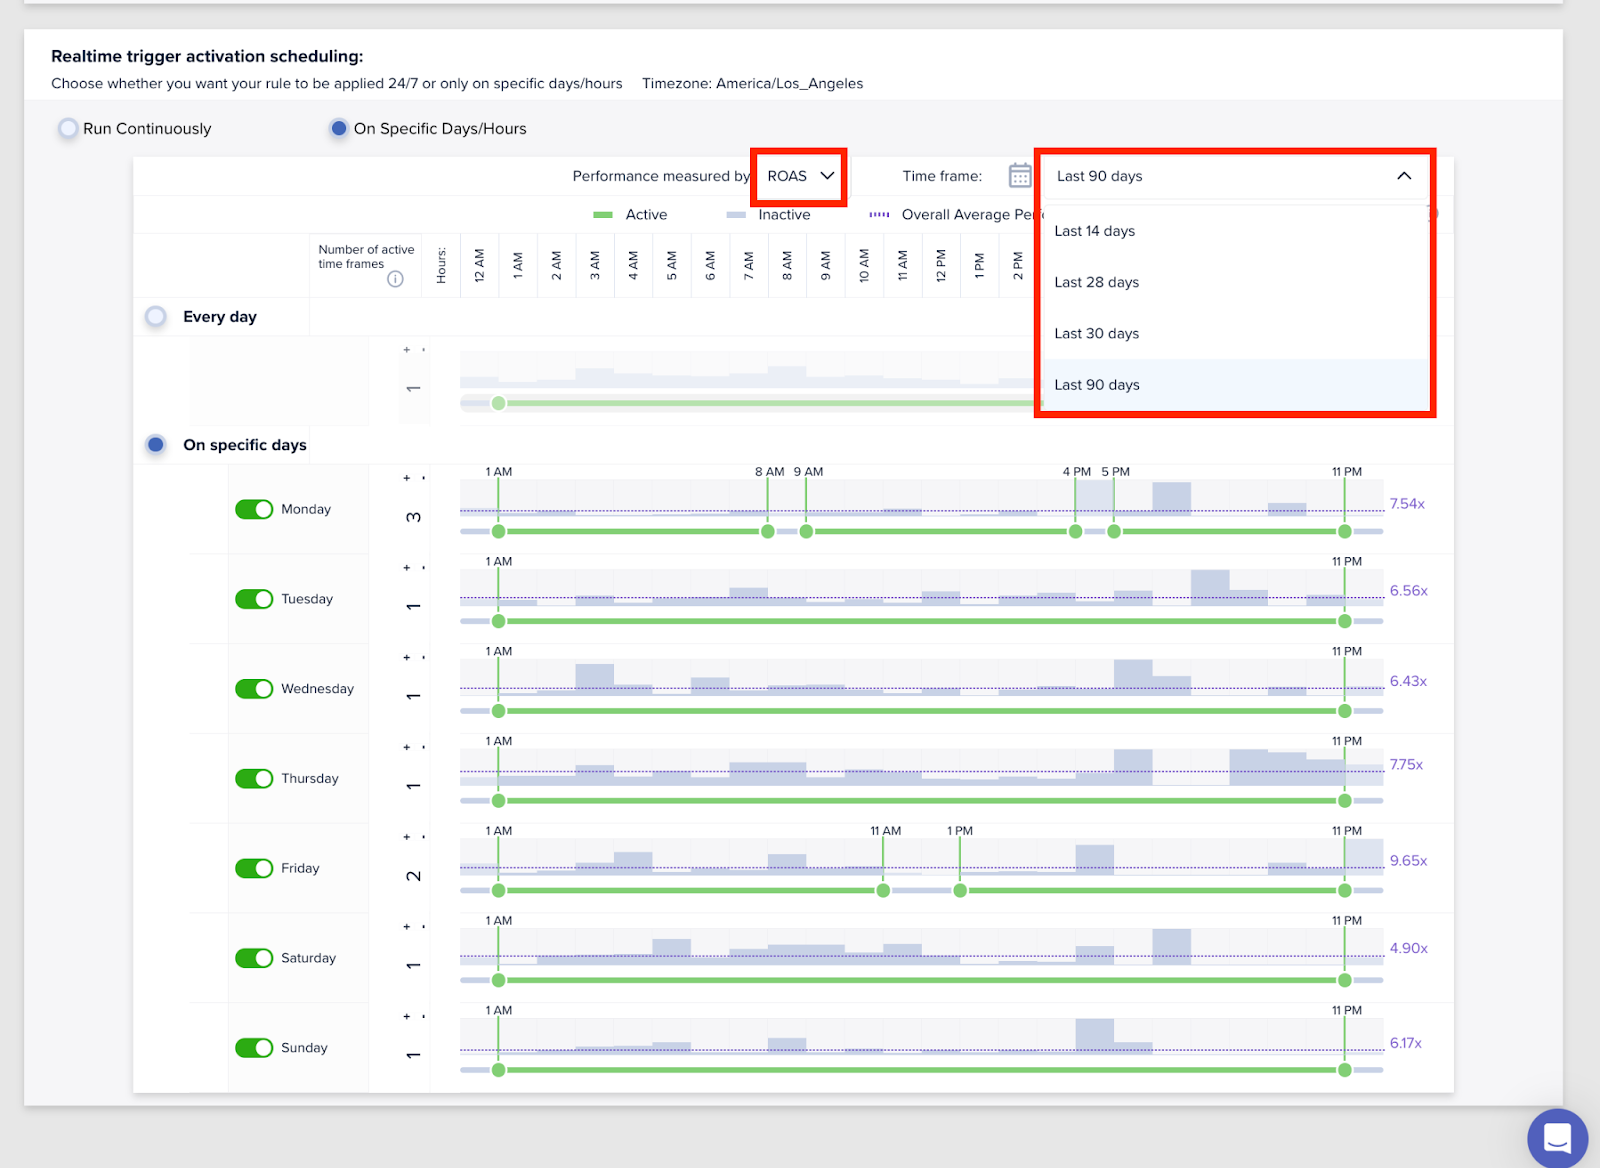Viewport: 1600px width, 1168px height.
Task: Click Thursday's 7.75x average value
Action: tap(1406, 765)
